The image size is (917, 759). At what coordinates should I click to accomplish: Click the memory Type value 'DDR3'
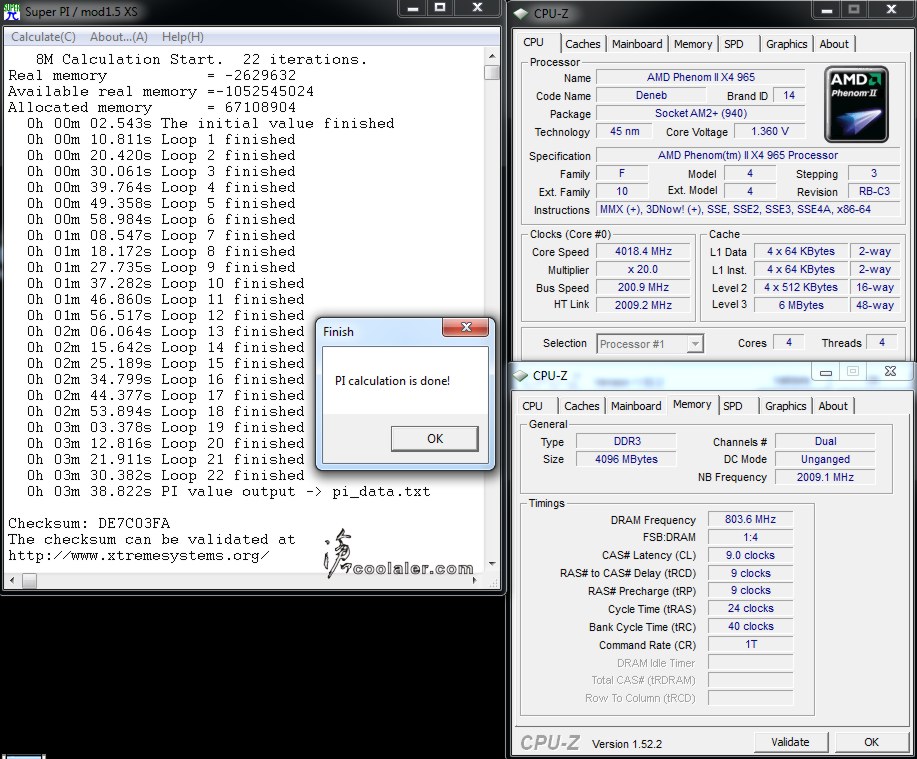tap(626, 441)
